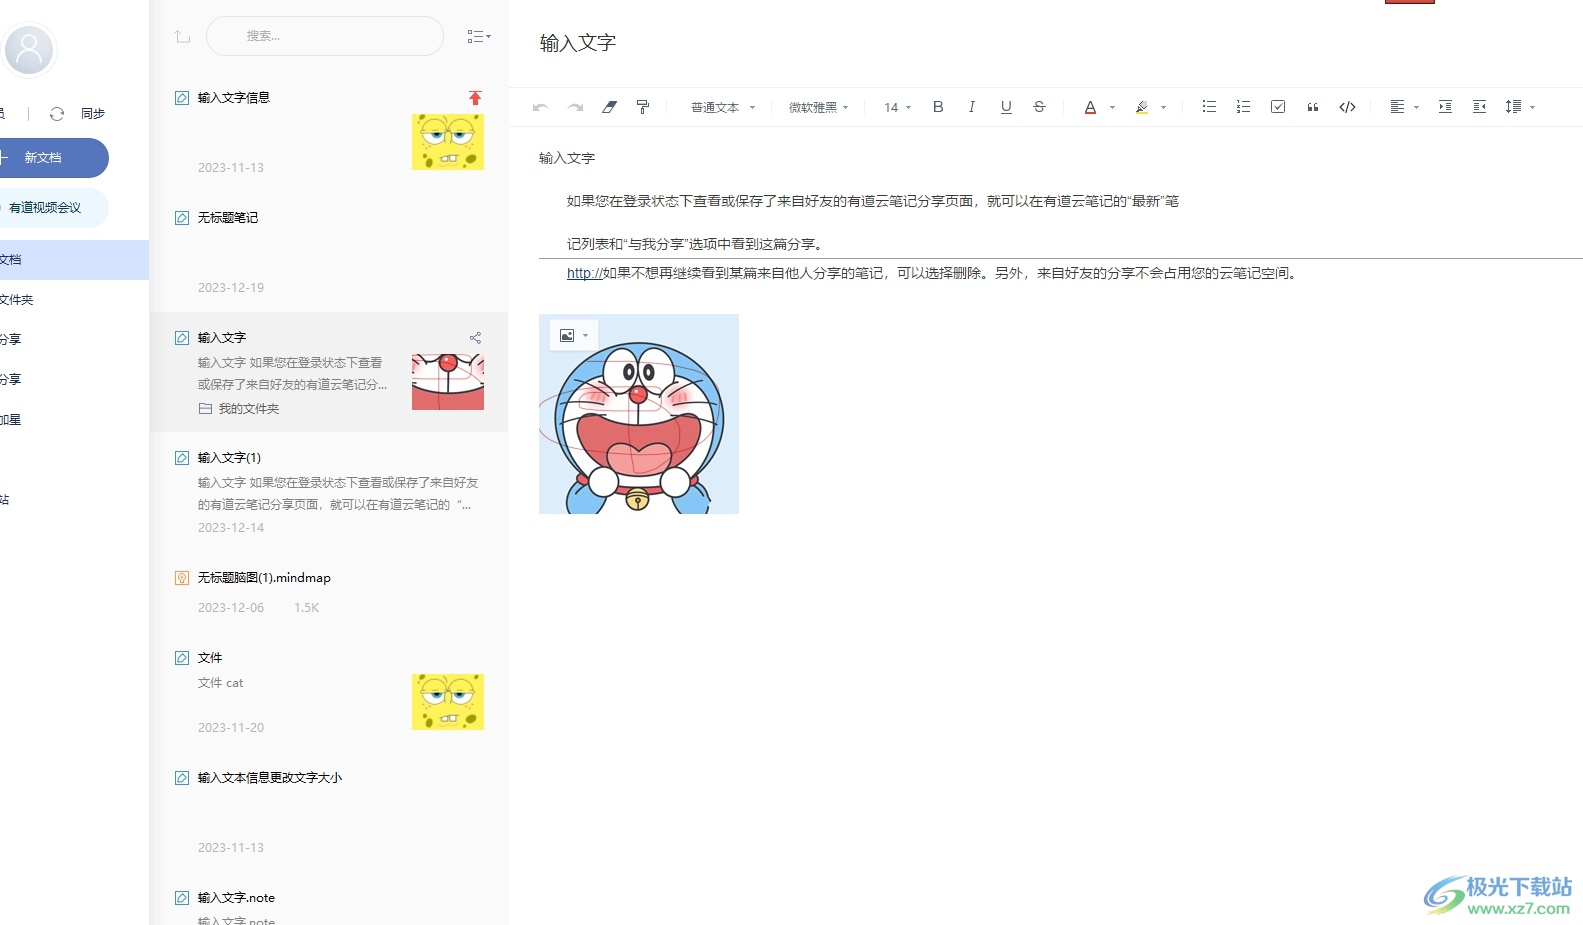Image resolution: width=1583 pixels, height=925 pixels.
Task: Click the Doraemon image in editor
Action: click(x=639, y=414)
